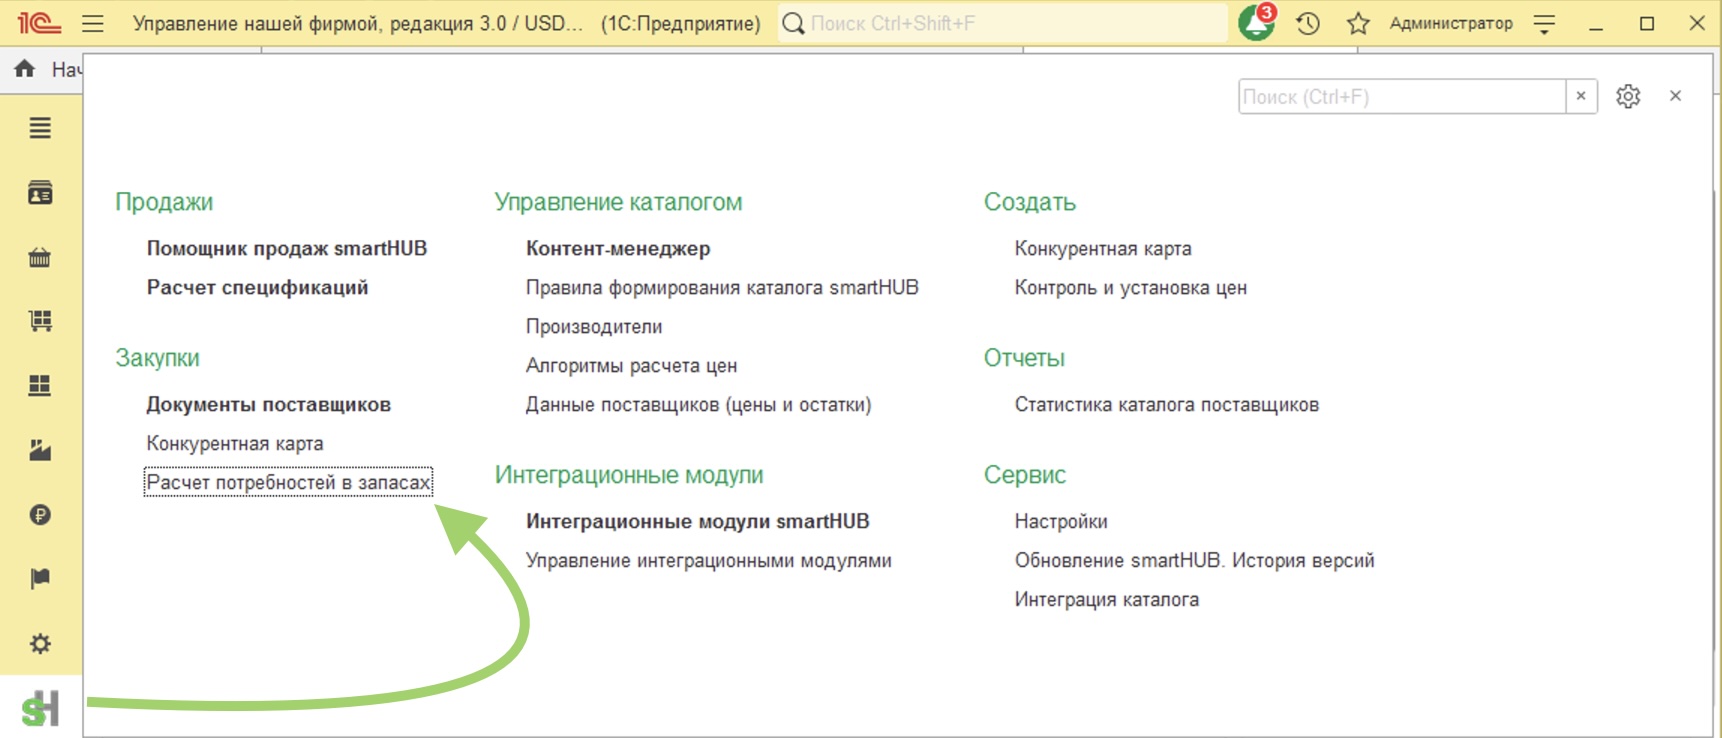Open the settings gear icon in sidebar
Image resolution: width=1722 pixels, height=738 pixels.
point(40,643)
